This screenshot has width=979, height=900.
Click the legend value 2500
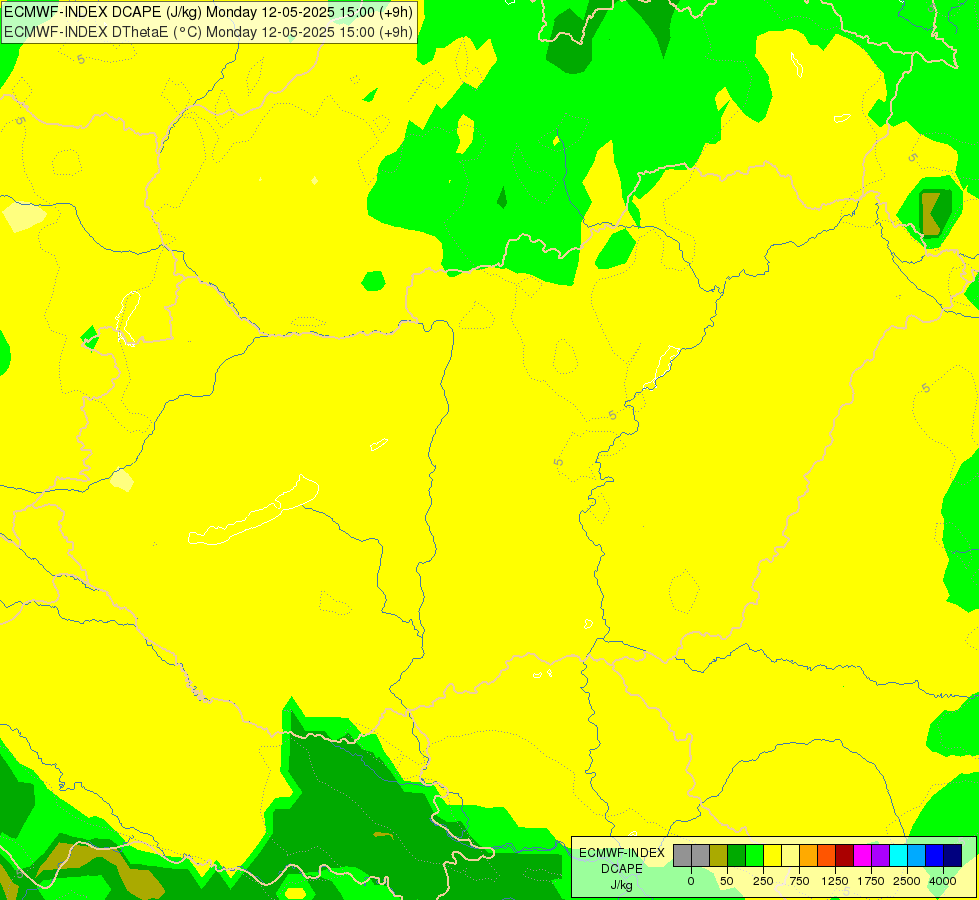click(x=907, y=881)
